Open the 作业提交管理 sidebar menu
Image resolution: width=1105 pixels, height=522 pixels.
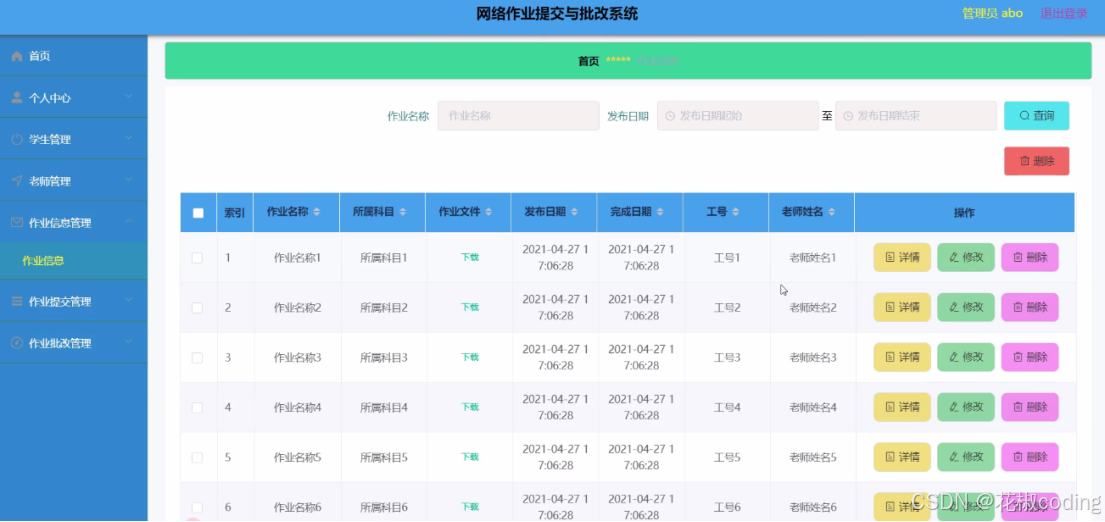tap(73, 302)
